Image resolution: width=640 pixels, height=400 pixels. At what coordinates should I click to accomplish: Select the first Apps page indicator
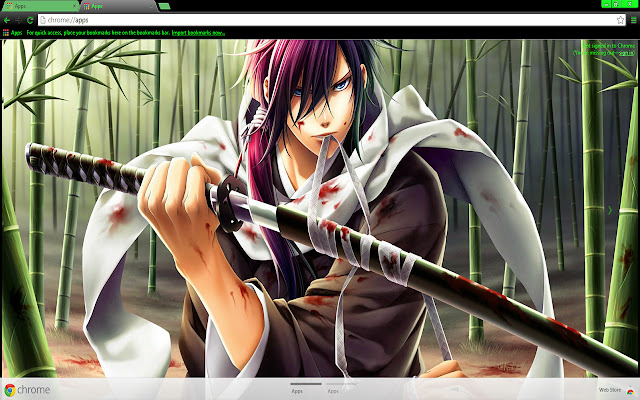click(306, 388)
